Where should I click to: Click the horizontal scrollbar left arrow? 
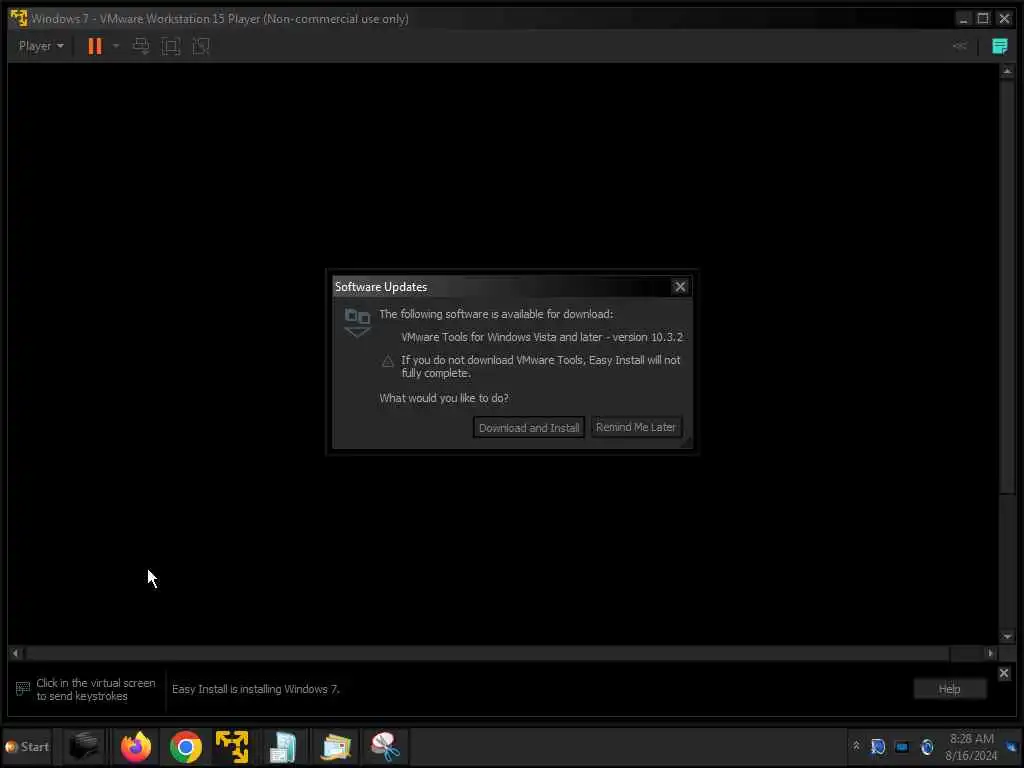16,653
